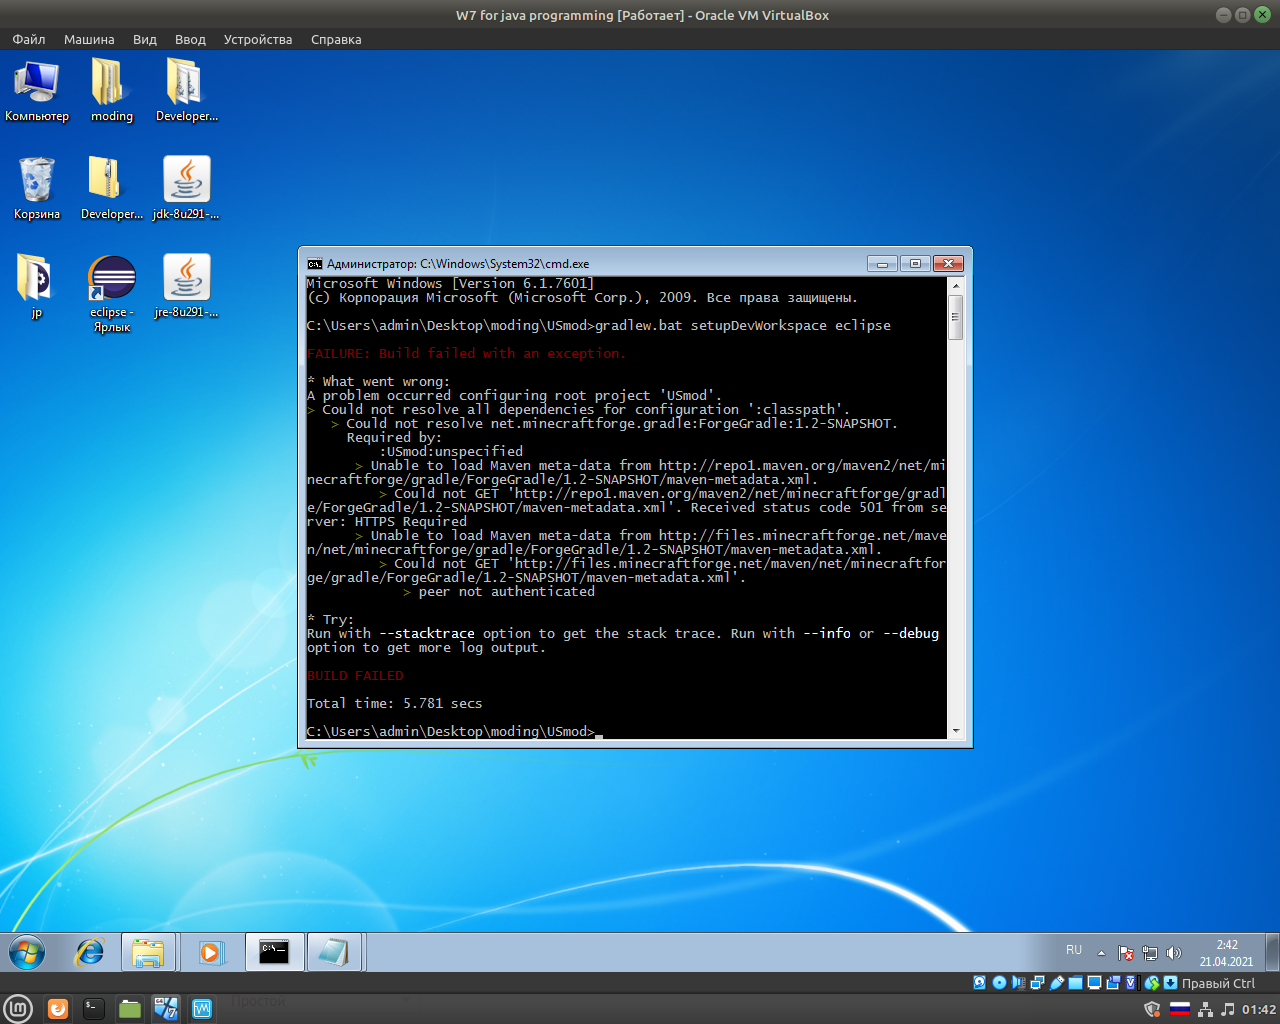The width and height of the screenshot is (1280, 1024).
Task: Click VirtualBox optical disk indicator
Action: point(999,983)
